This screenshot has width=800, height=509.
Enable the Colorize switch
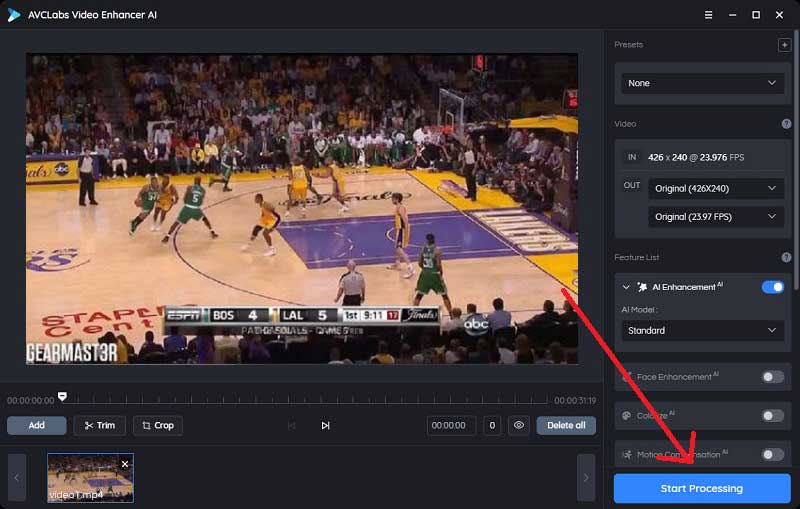pos(772,416)
